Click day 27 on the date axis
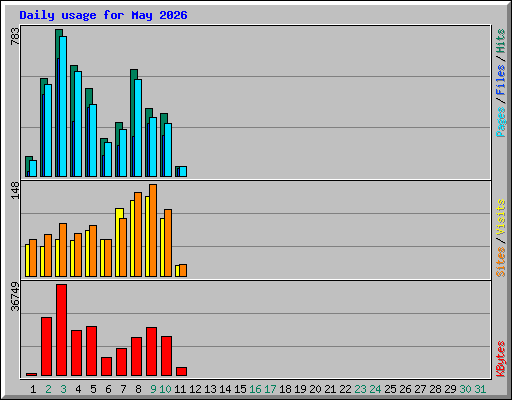The image size is (512, 400). (420, 389)
